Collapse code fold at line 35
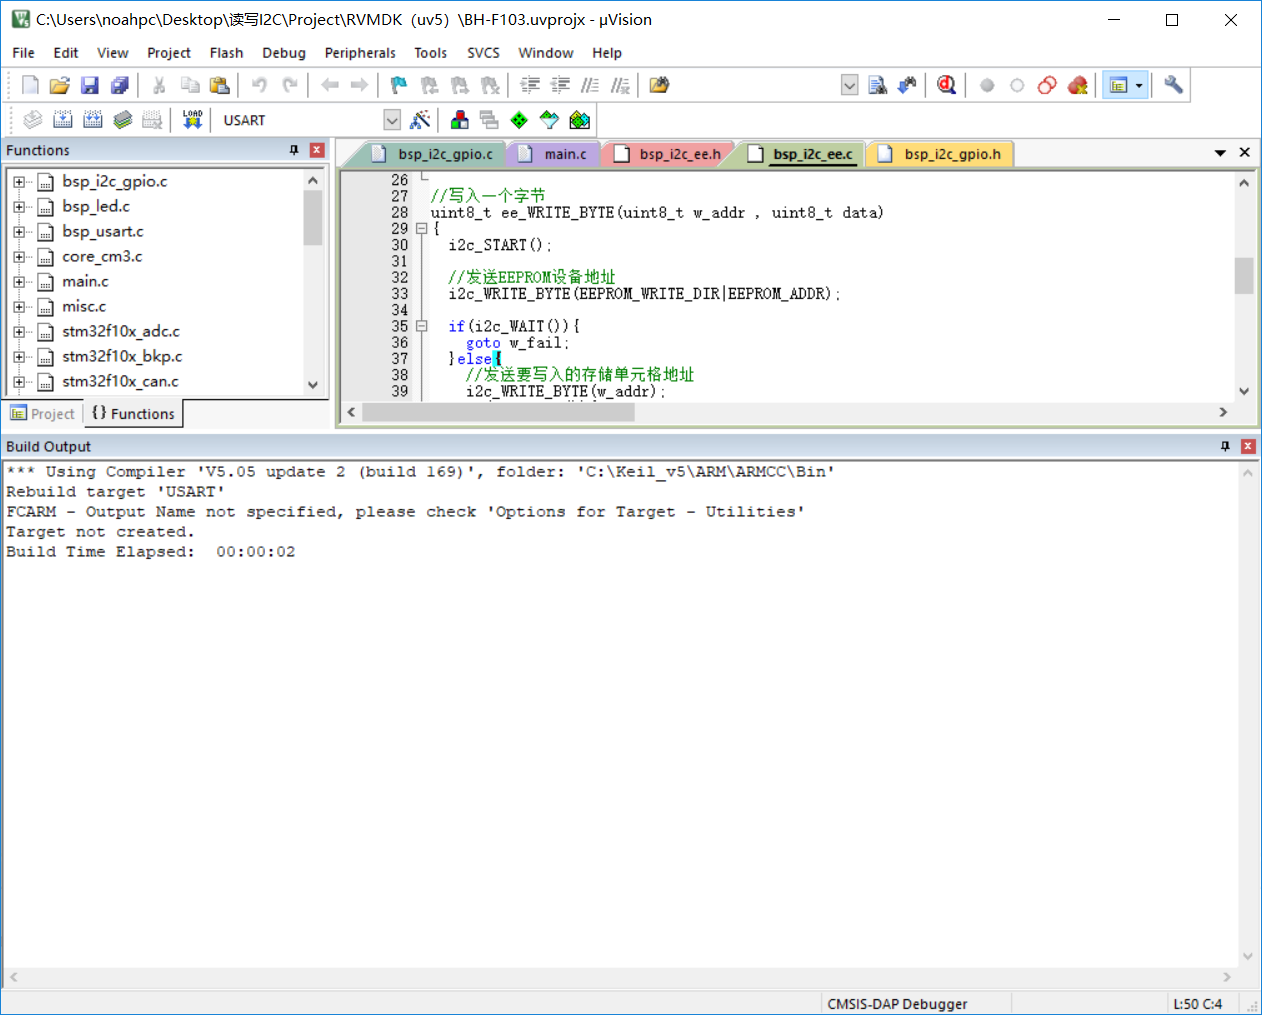The image size is (1262, 1015). (422, 326)
